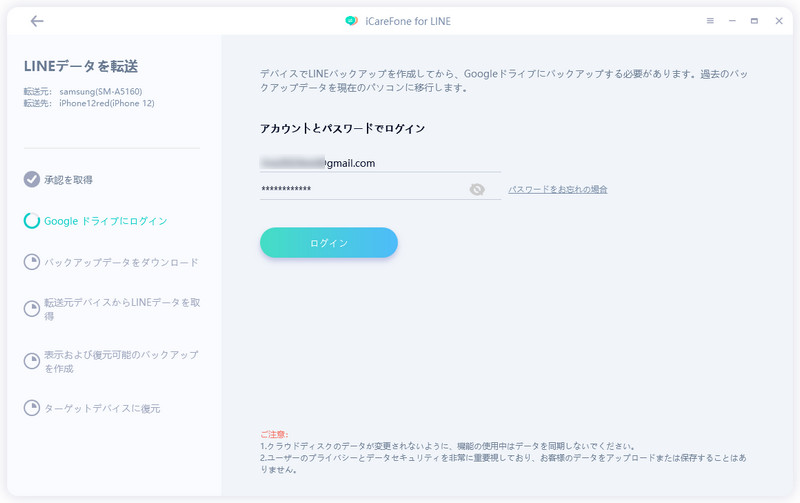Open the hamburger menu in title bar
Viewport: 800px width, 503px height.
pyautogui.click(x=710, y=21)
